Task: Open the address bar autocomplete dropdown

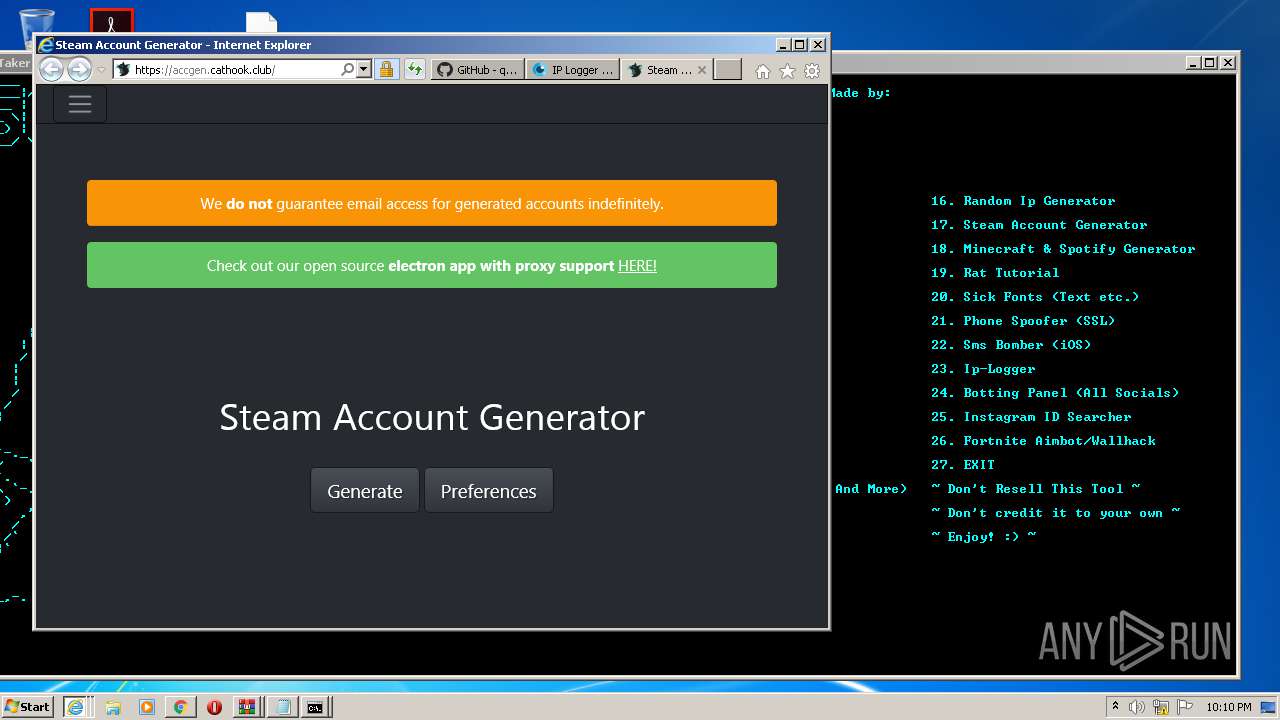Action: (363, 70)
